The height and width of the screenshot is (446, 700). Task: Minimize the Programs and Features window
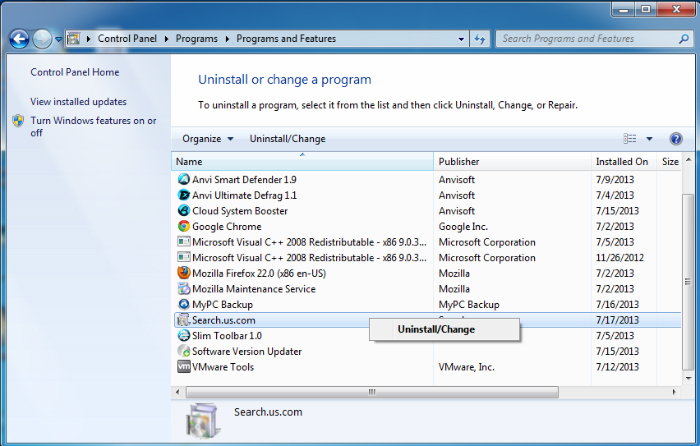click(624, 9)
